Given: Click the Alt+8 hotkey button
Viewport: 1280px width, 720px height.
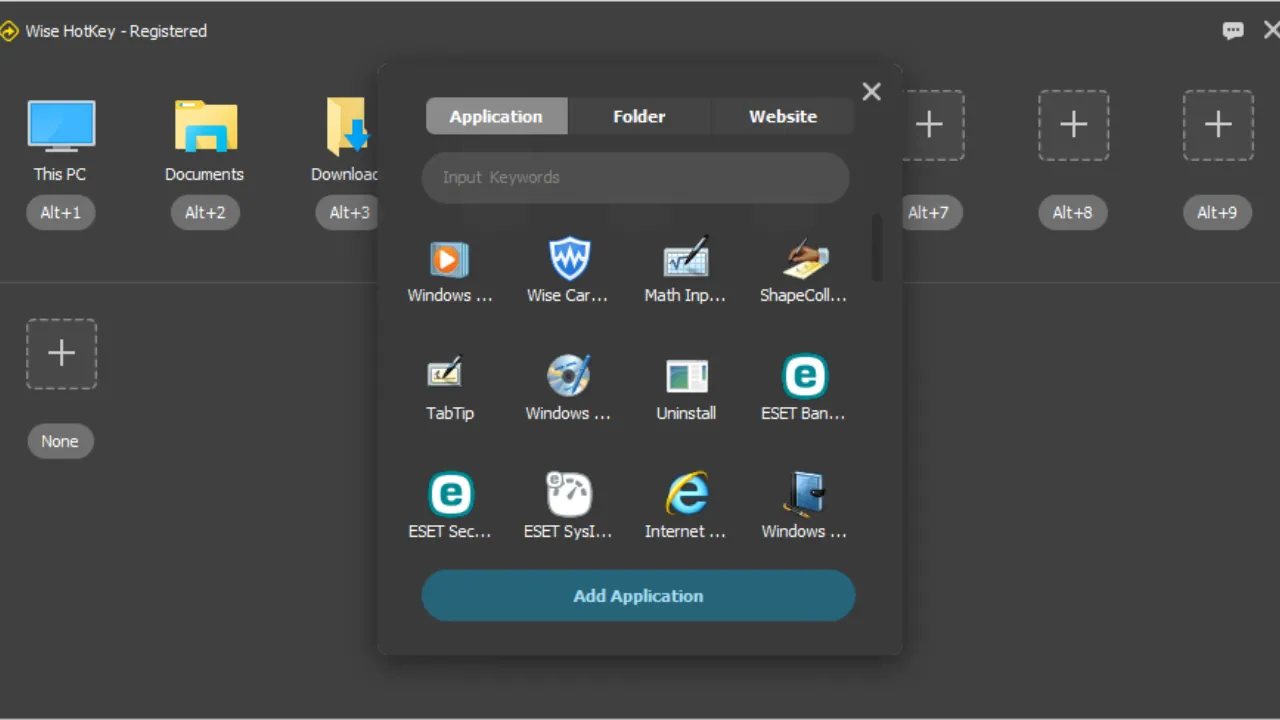Looking at the screenshot, I should 1072,212.
